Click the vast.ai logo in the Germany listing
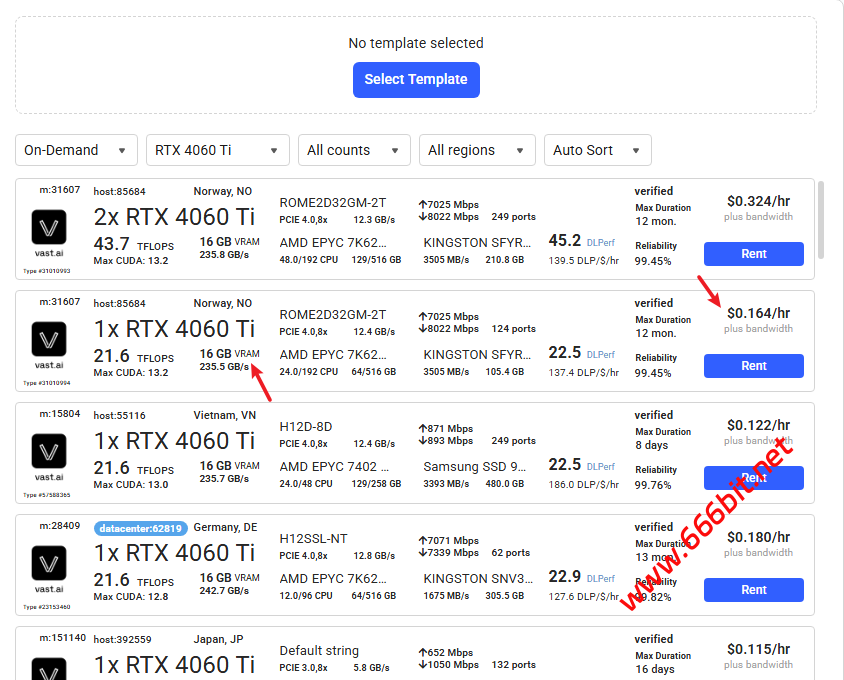The height and width of the screenshot is (680, 844). click(49, 563)
